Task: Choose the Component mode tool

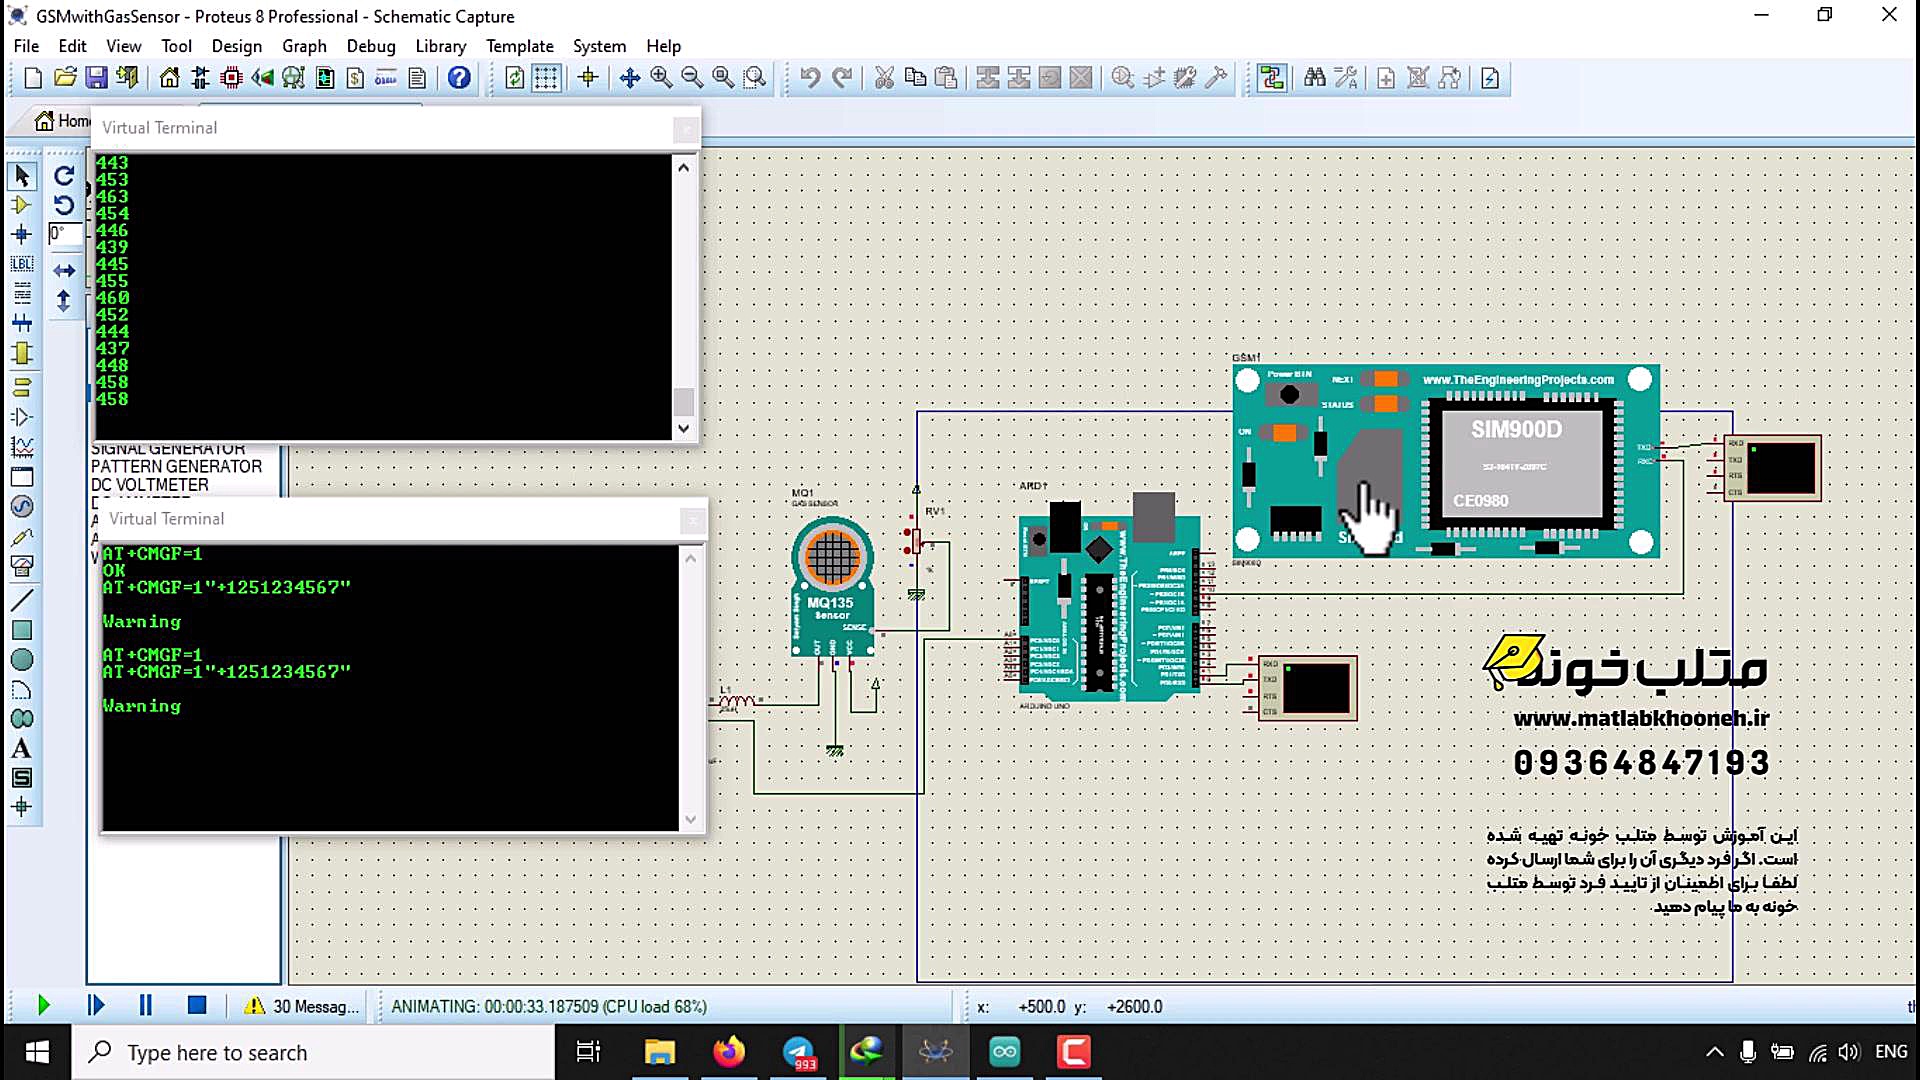Action: tap(22, 205)
